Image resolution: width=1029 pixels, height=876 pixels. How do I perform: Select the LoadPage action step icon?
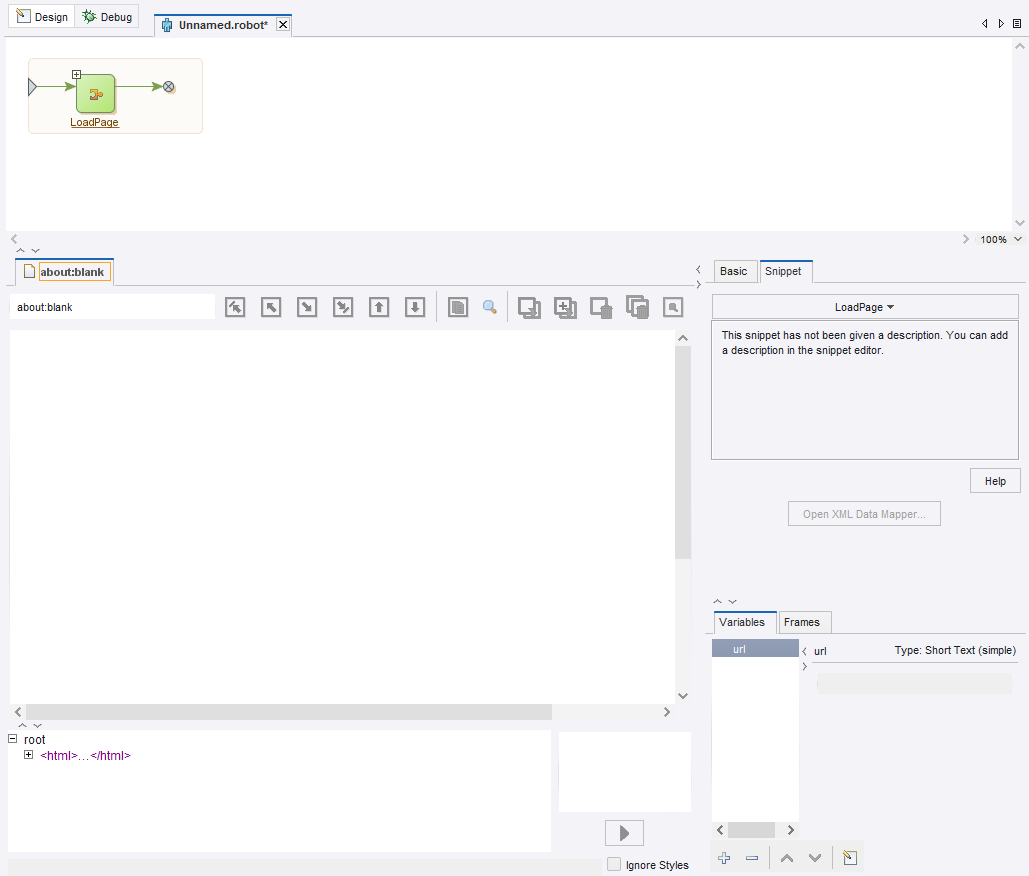point(95,93)
